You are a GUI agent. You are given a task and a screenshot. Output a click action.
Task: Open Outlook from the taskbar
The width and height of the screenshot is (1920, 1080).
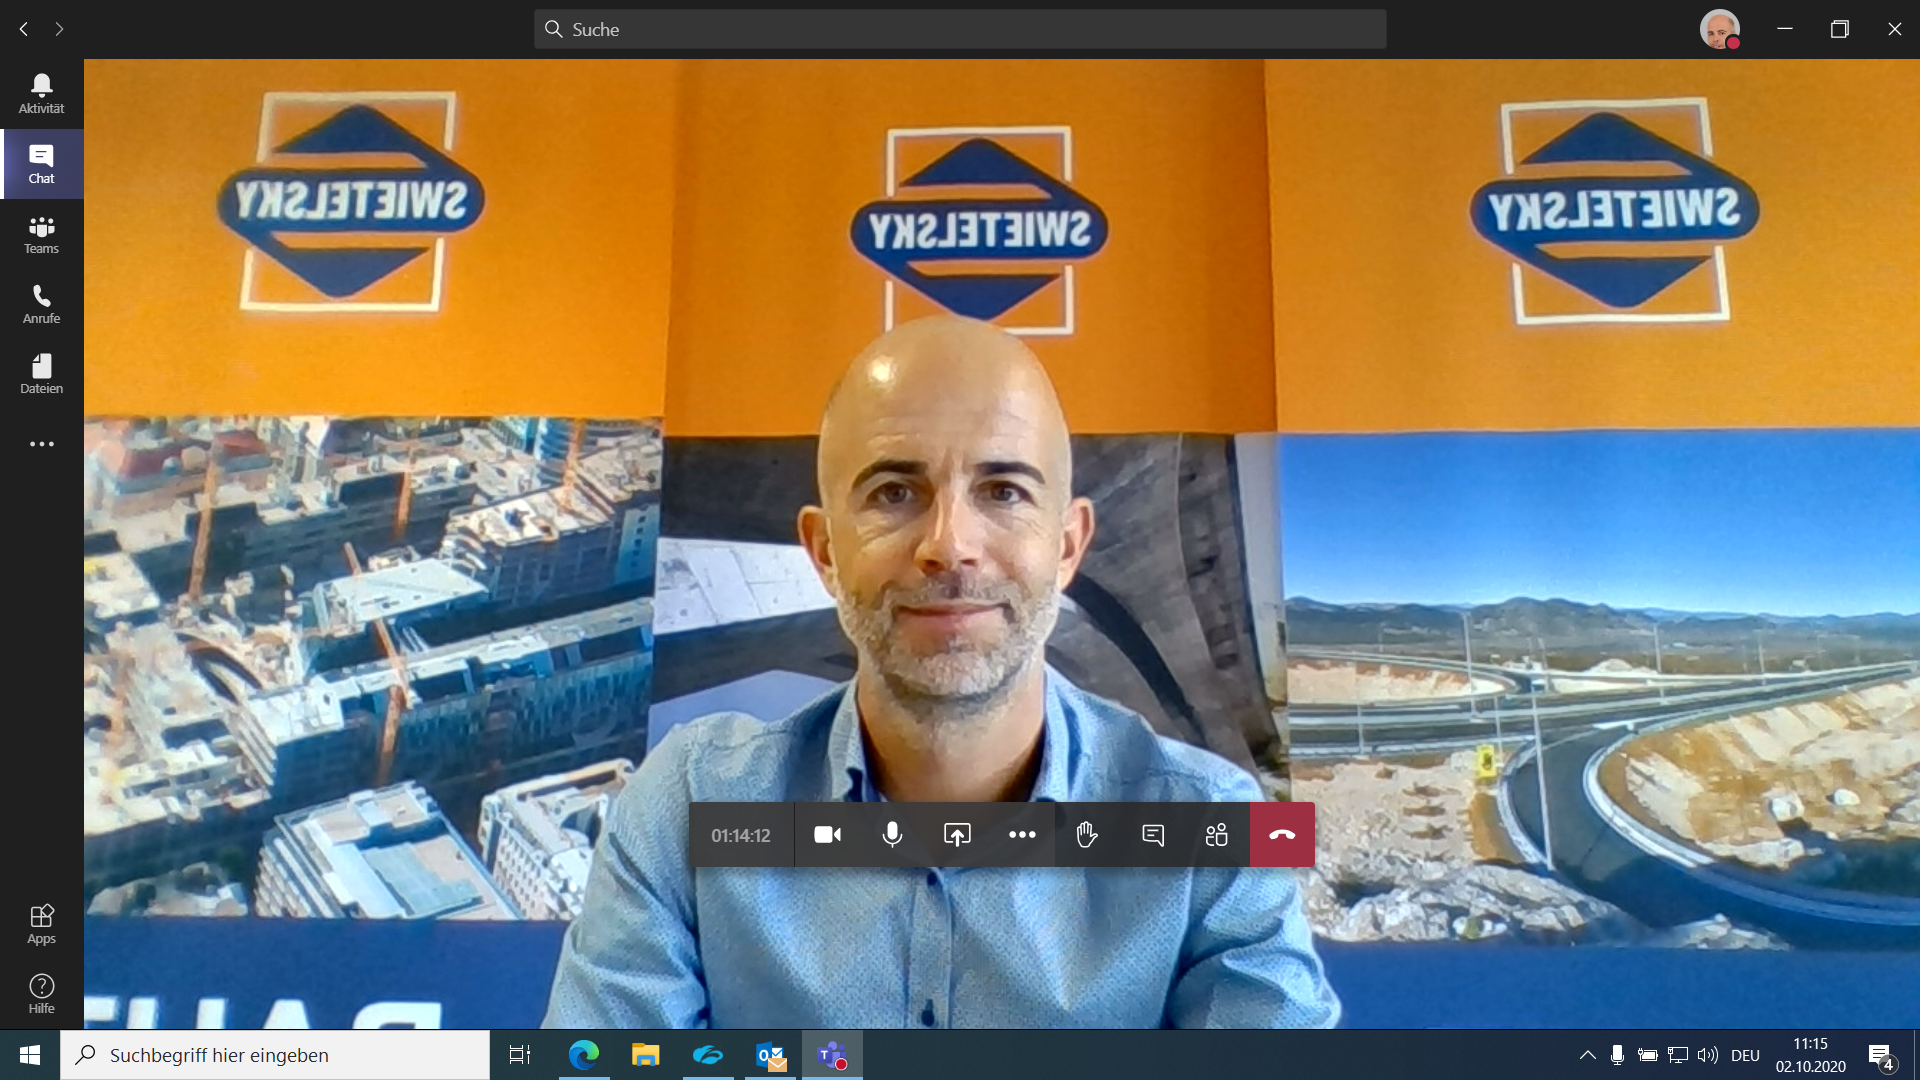[770, 1055]
